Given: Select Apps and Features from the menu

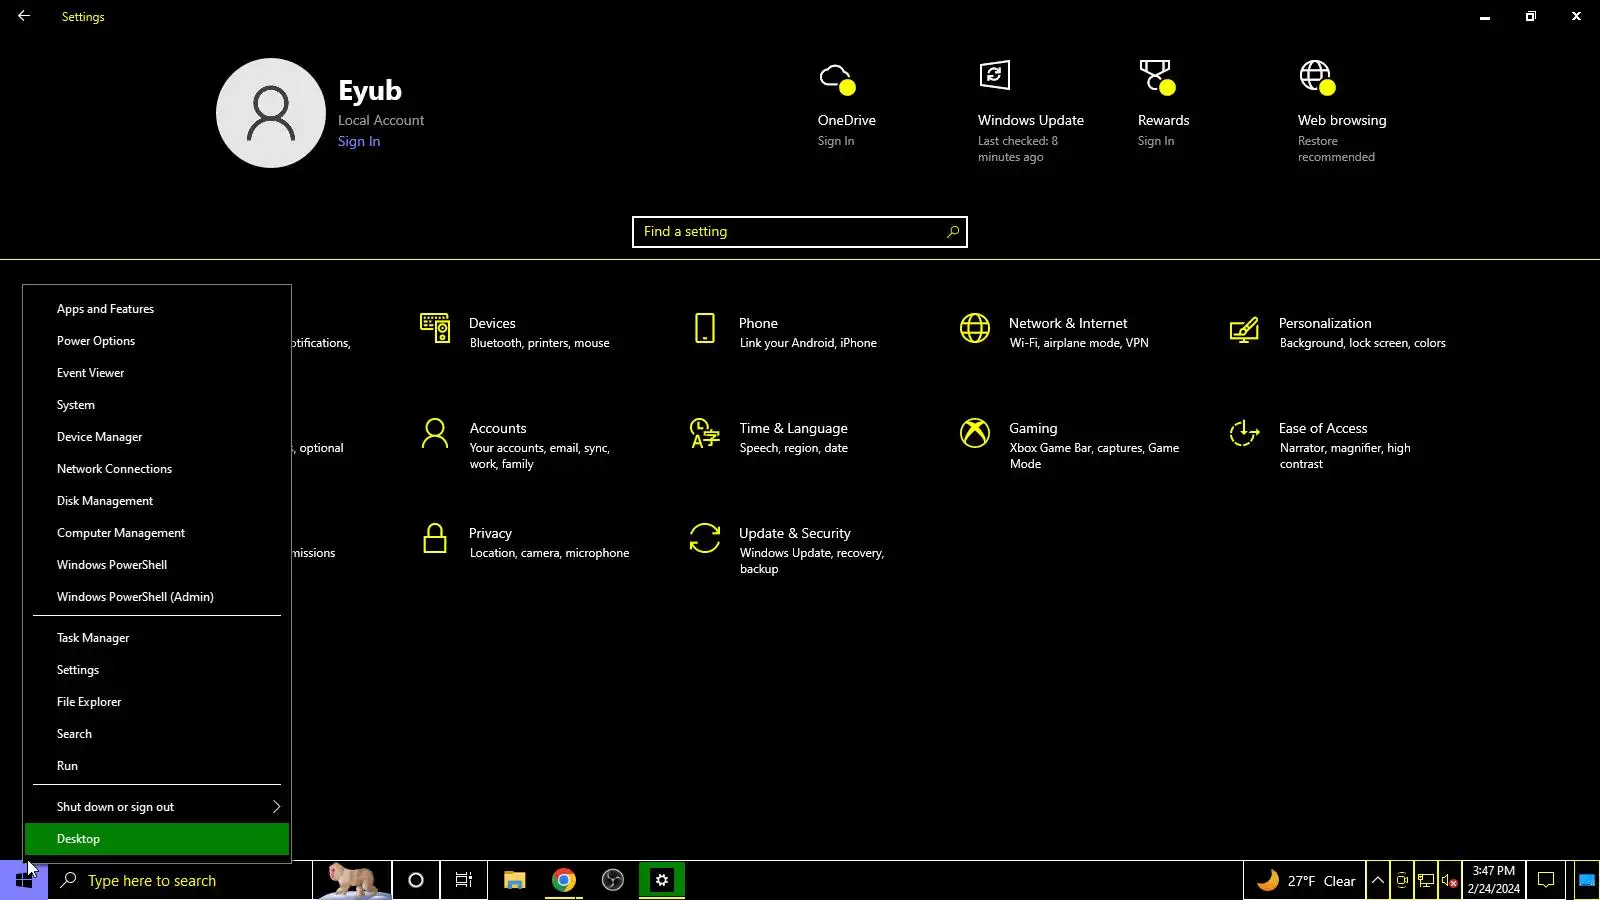Looking at the screenshot, I should coord(157,309).
